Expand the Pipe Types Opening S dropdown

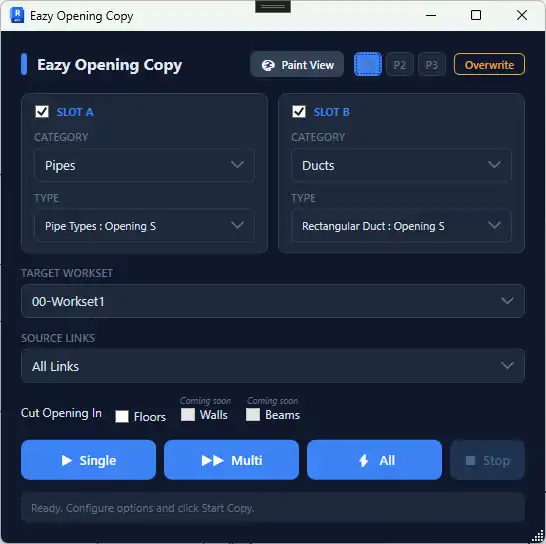coord(145,226)
